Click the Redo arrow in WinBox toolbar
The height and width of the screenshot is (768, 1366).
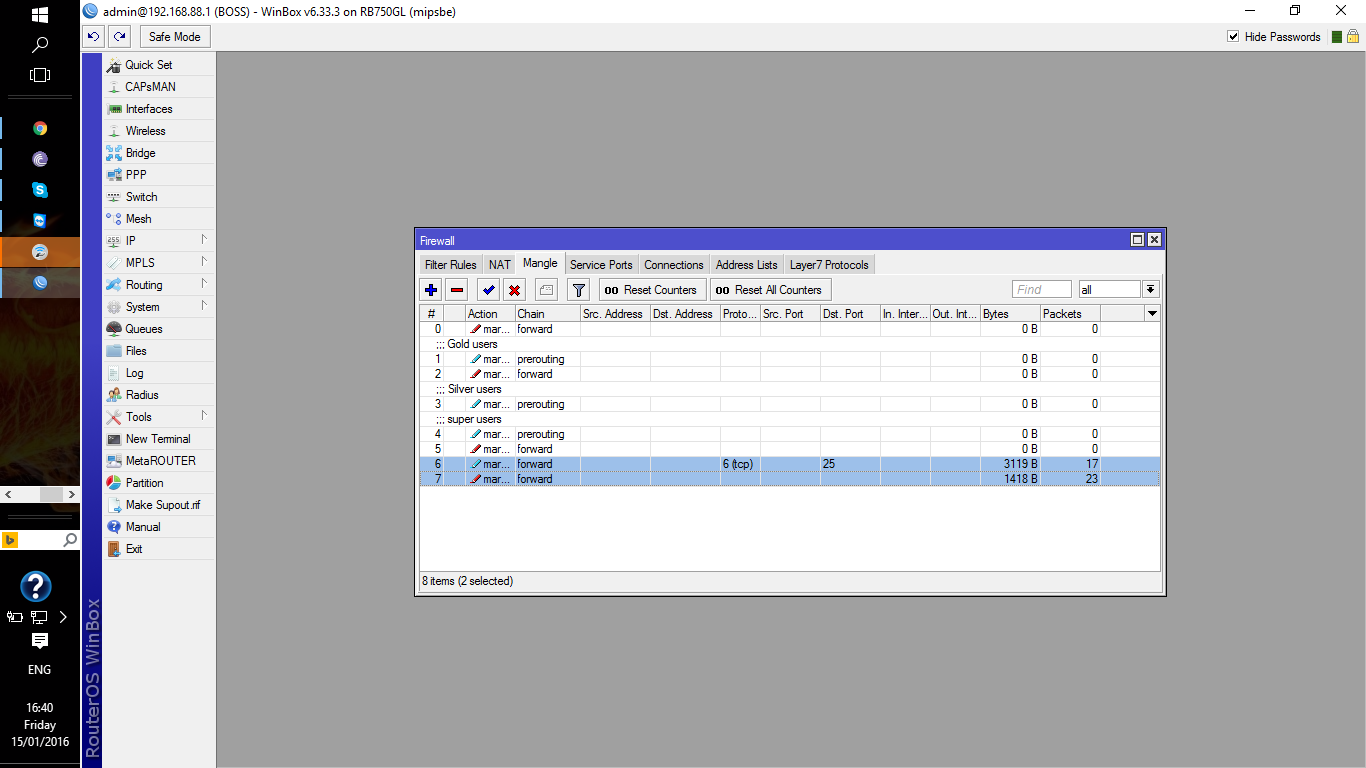coord(119,37)
